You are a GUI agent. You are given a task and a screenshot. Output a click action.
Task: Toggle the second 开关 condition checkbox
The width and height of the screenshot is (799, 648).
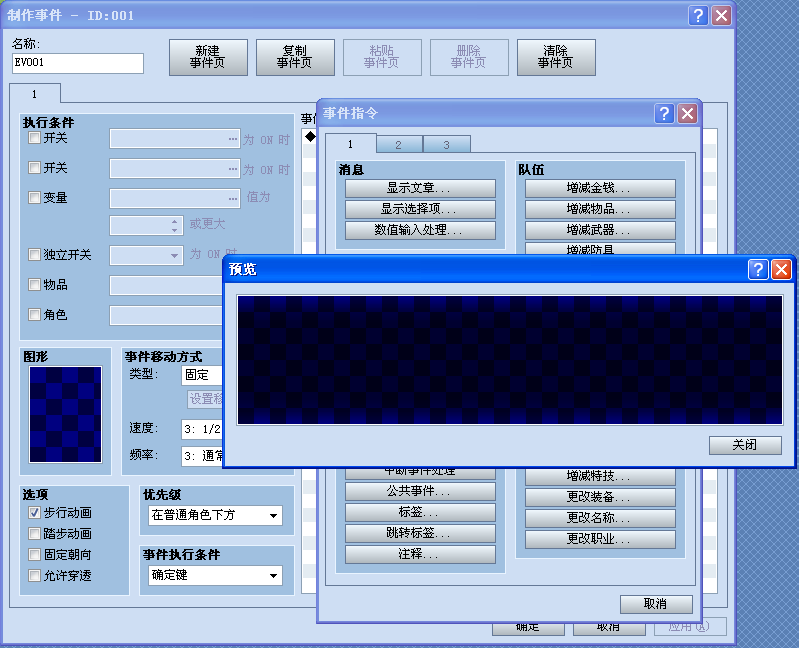[x=34, y=167]
